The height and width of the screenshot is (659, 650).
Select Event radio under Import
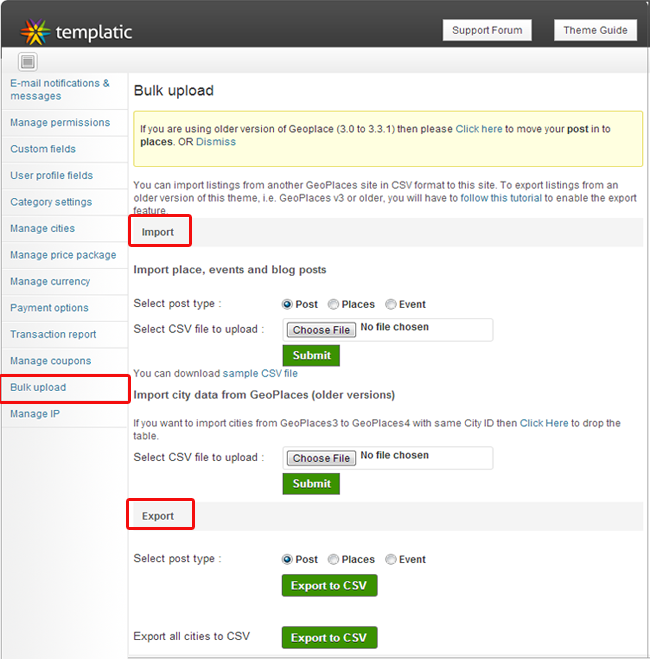coord(391,304)
